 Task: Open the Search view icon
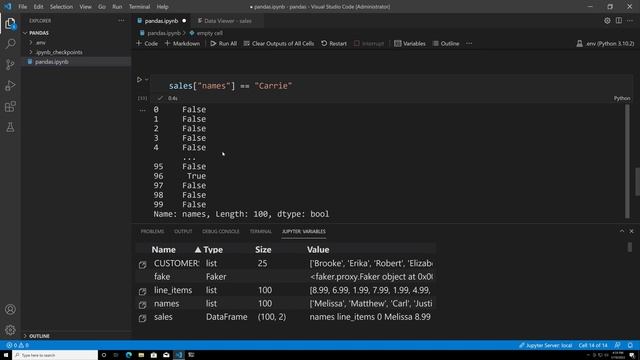tap(10, 44)
